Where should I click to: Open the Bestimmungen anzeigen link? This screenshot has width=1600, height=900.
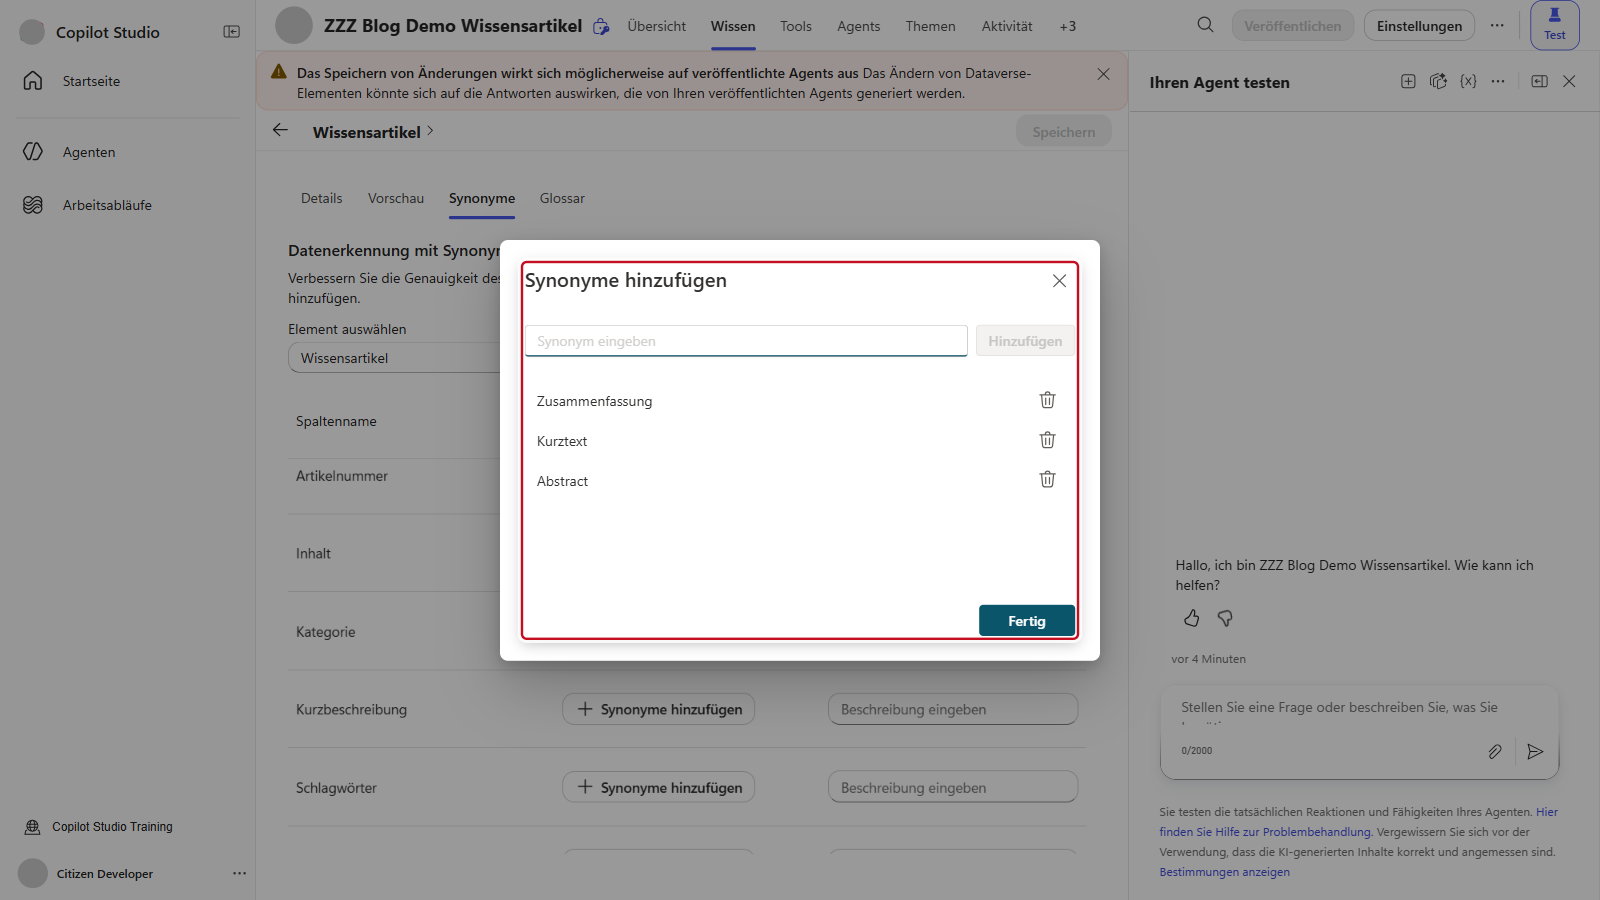coord(1224,872)
